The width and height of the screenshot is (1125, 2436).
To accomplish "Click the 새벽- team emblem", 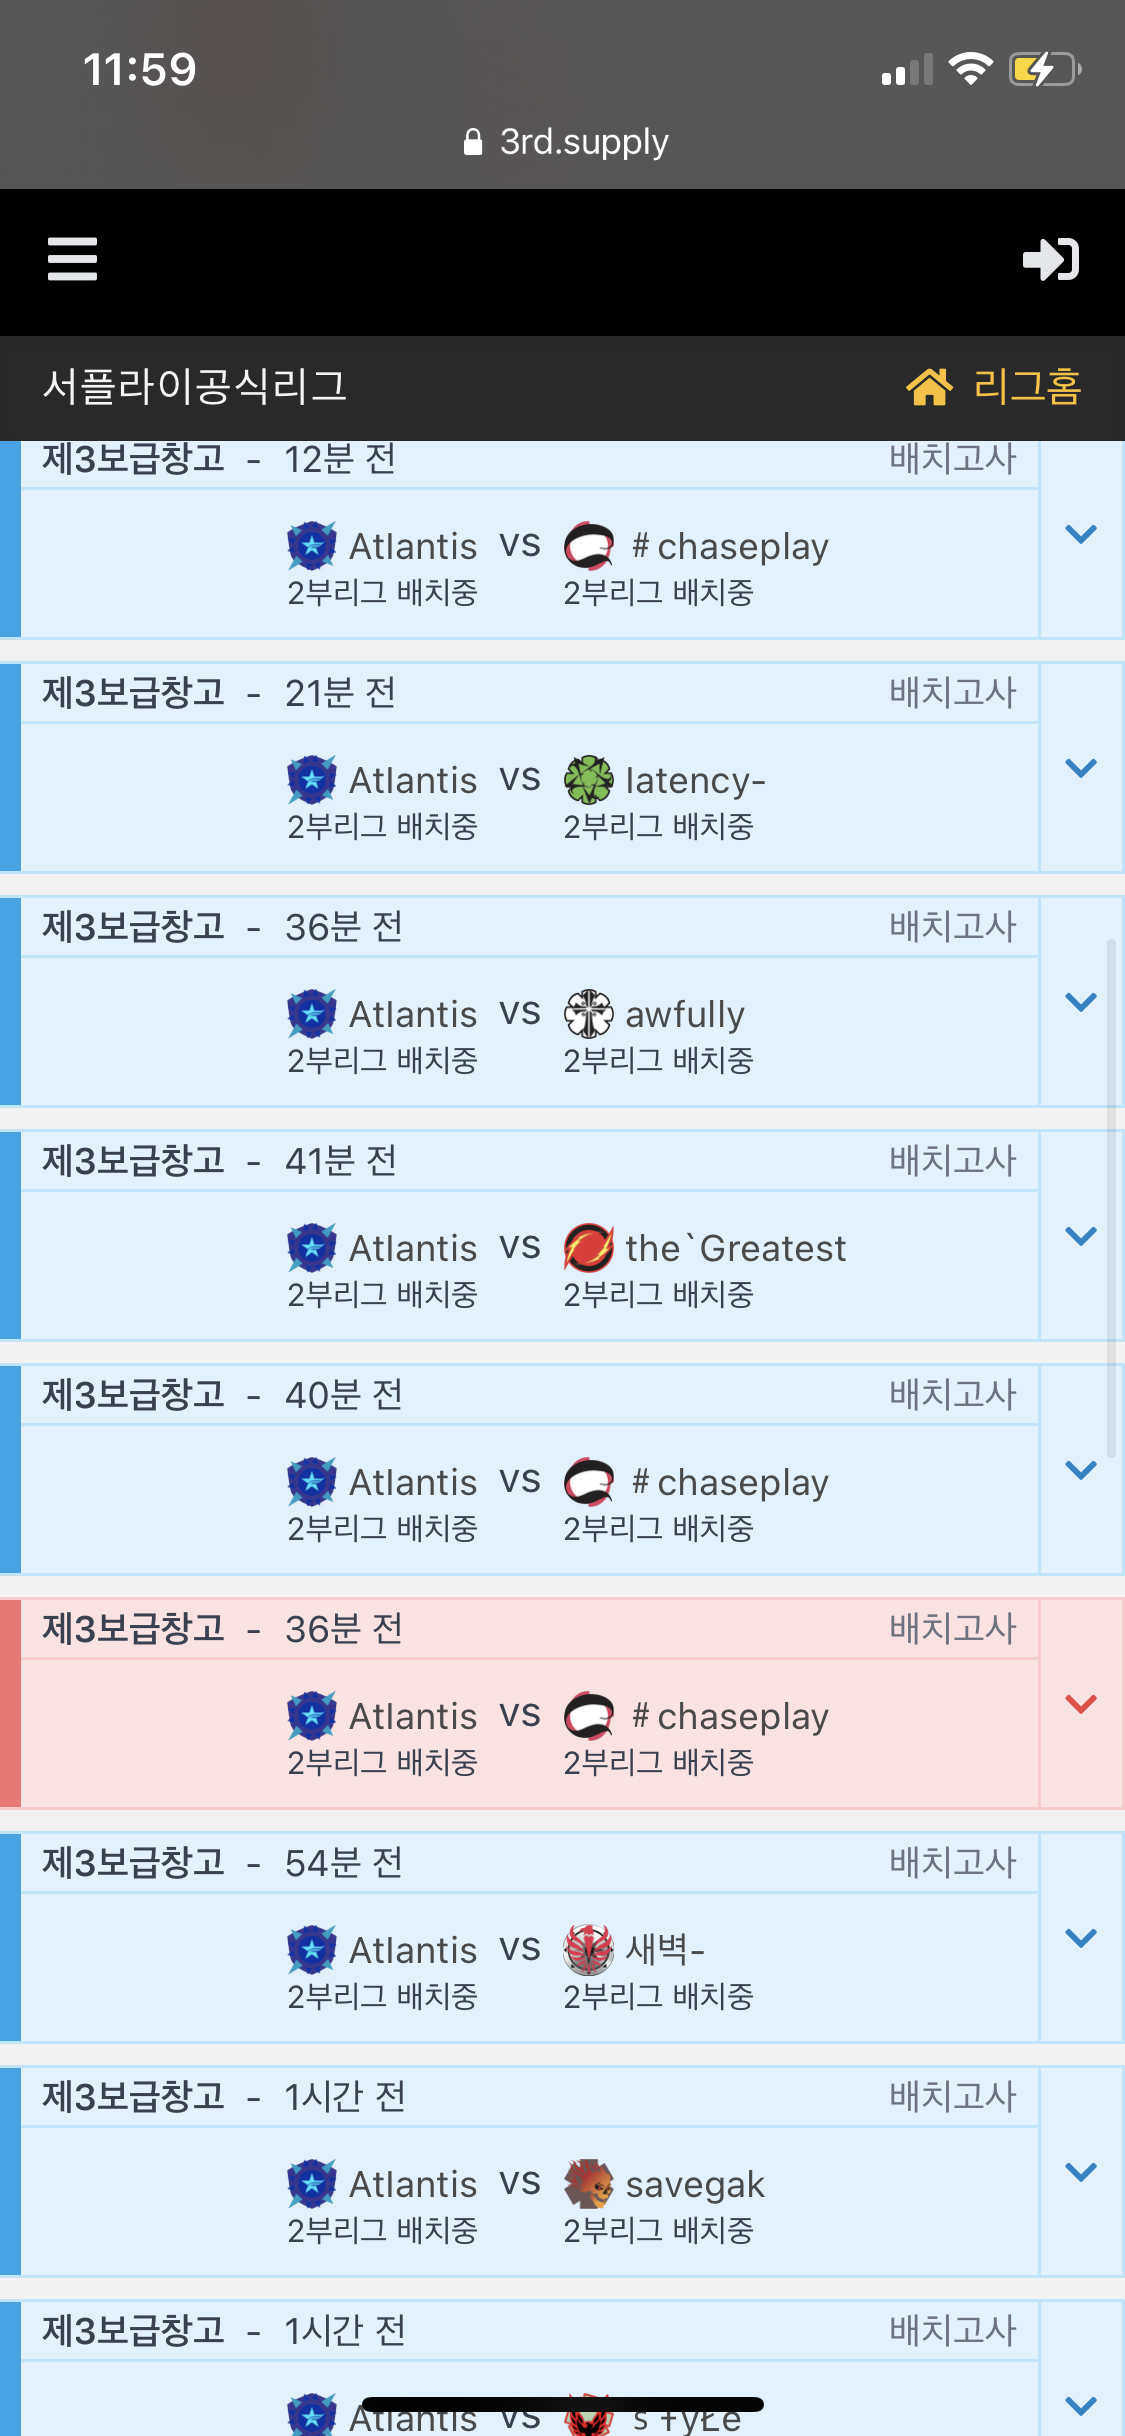I will point(588,1950).
